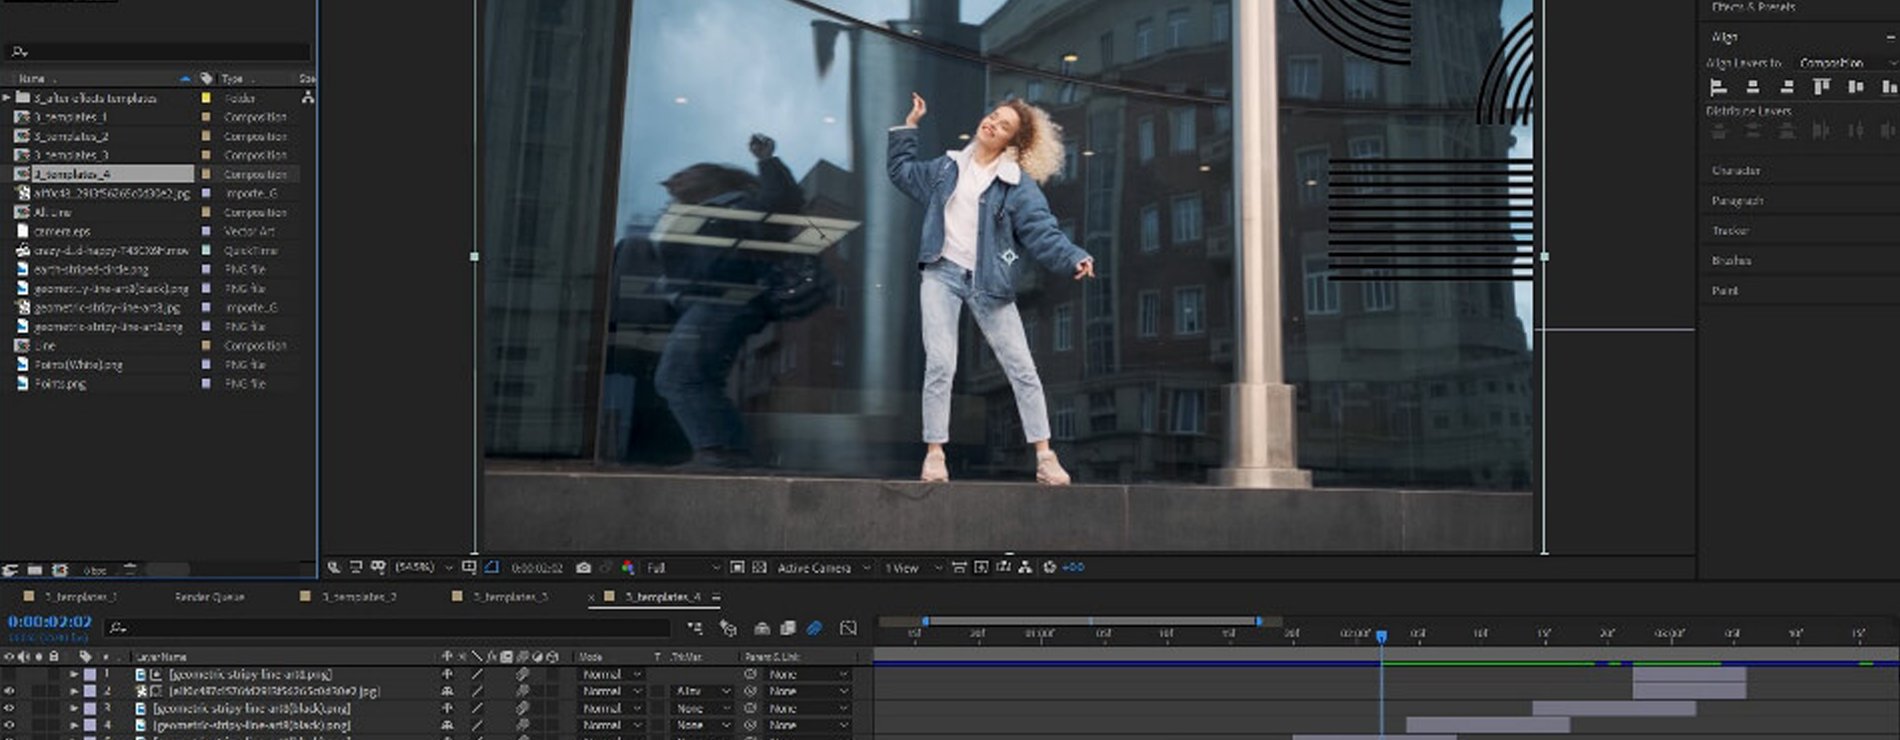Expand the 3_after effects templates folder
This screenshot has height=740, width=1900.
coord(7,98)
